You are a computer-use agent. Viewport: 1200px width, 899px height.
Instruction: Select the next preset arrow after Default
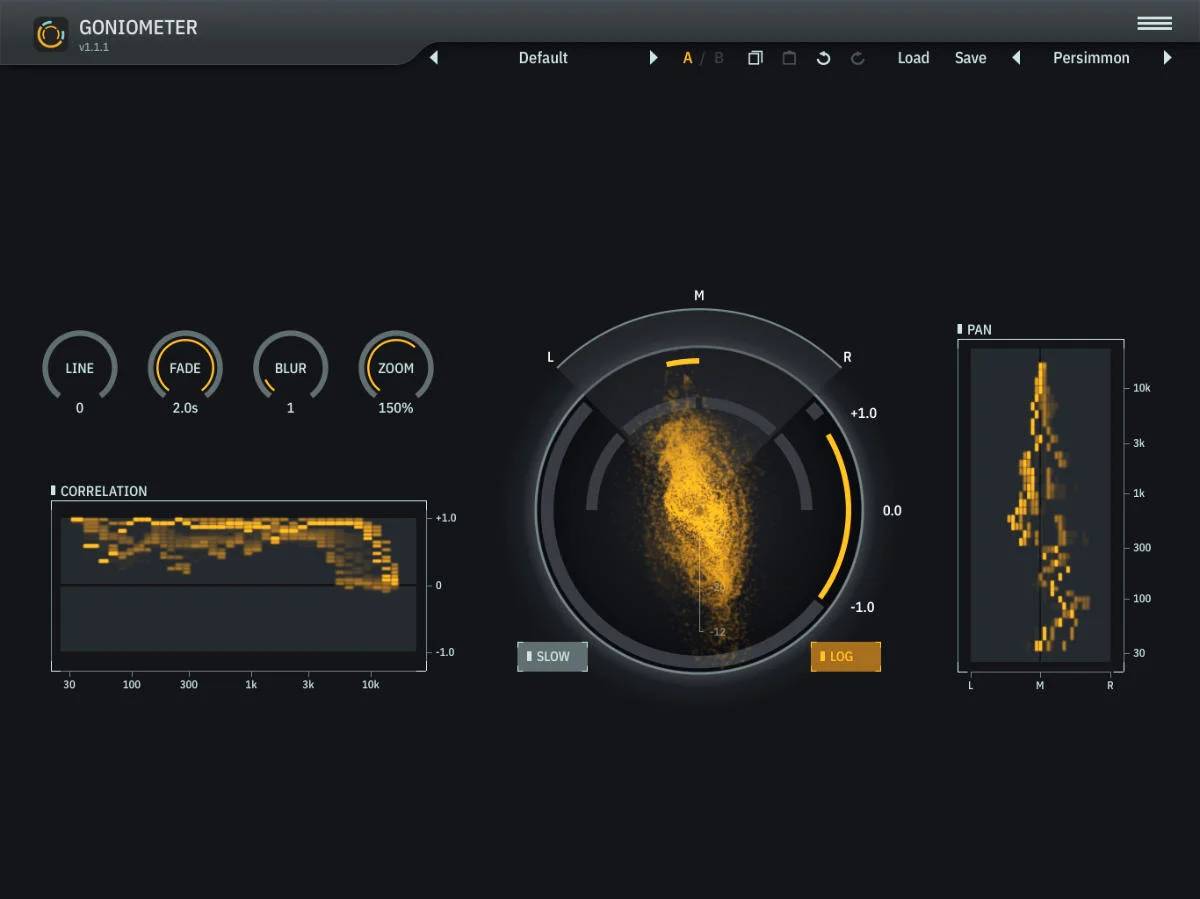click(654, 58)
